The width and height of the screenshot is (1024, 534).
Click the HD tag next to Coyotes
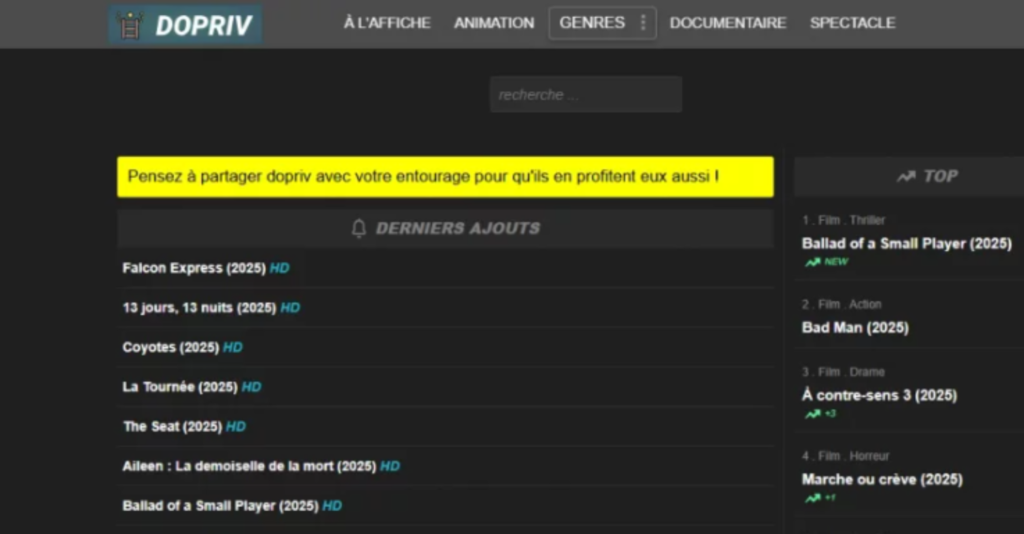(x=232, y=347)
